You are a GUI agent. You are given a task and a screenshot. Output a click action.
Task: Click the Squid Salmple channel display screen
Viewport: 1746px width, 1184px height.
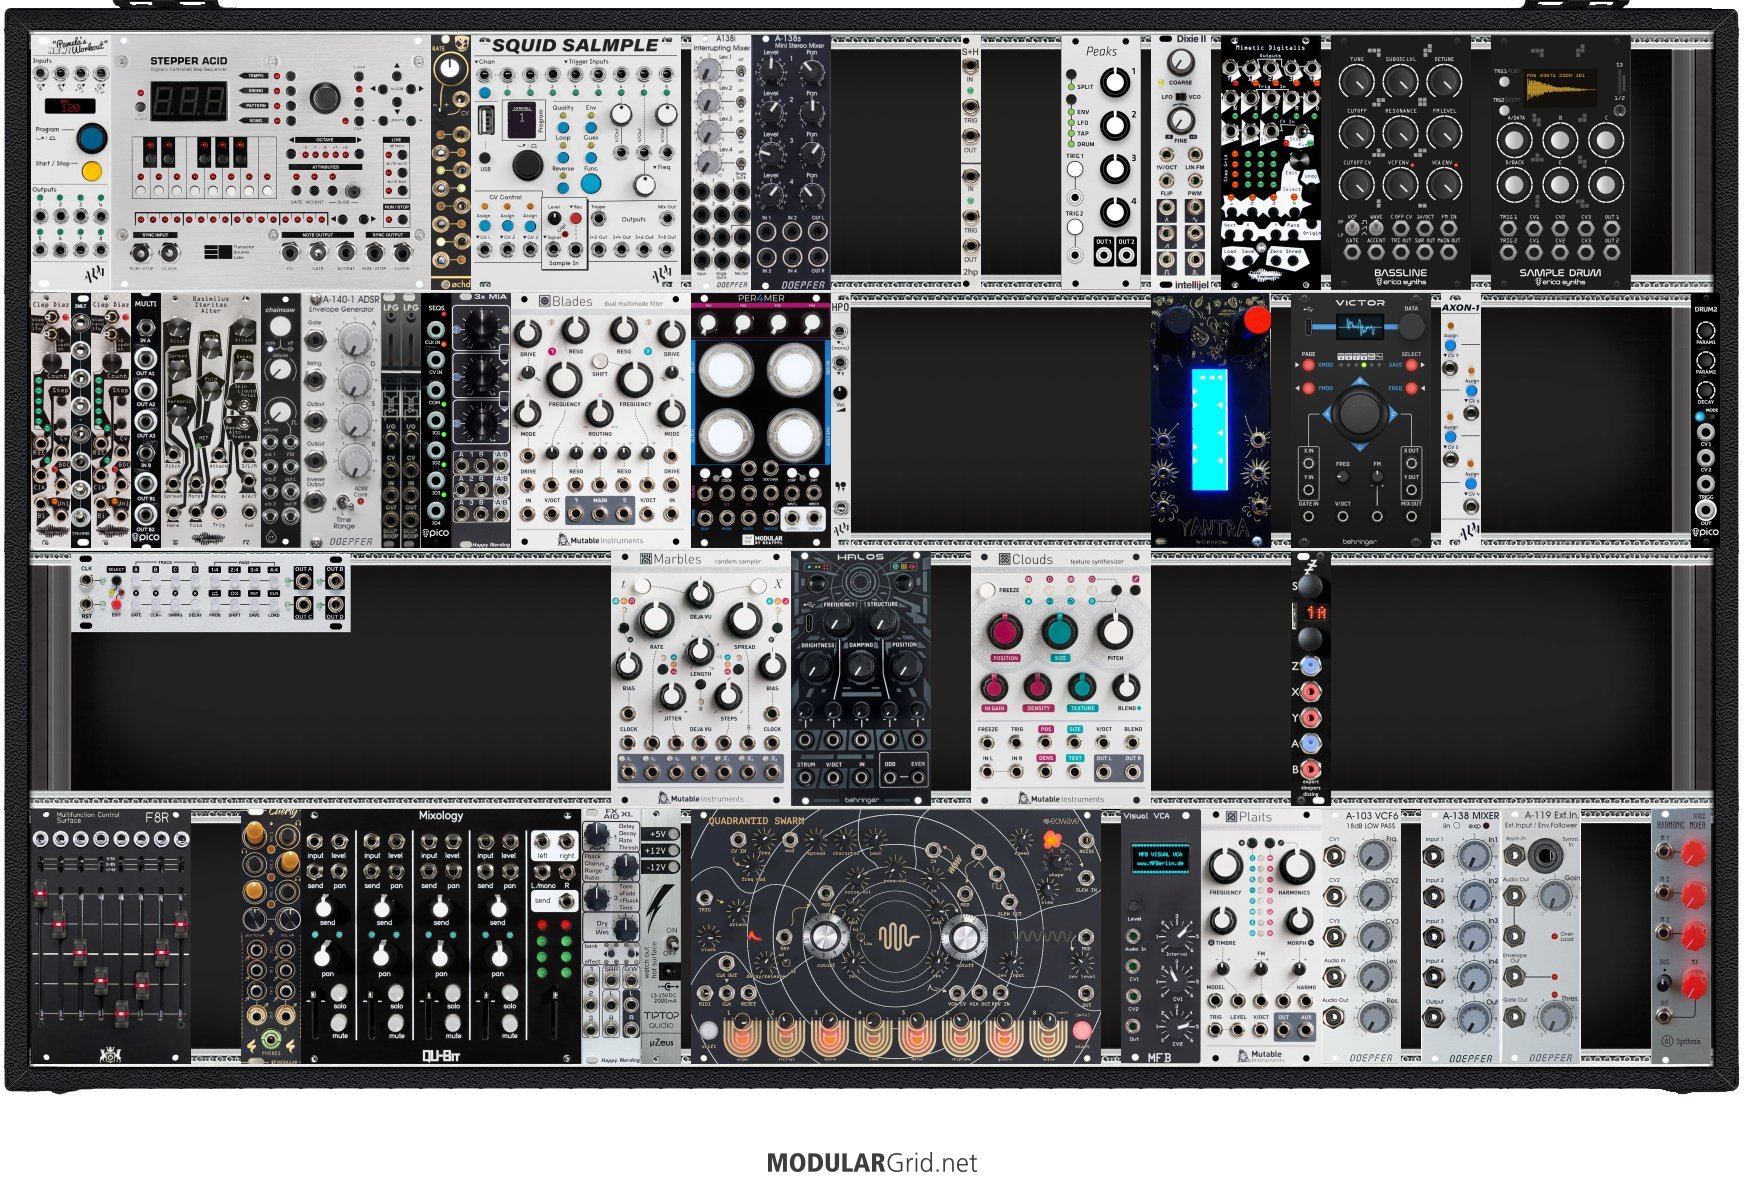(x=522, y=118)
